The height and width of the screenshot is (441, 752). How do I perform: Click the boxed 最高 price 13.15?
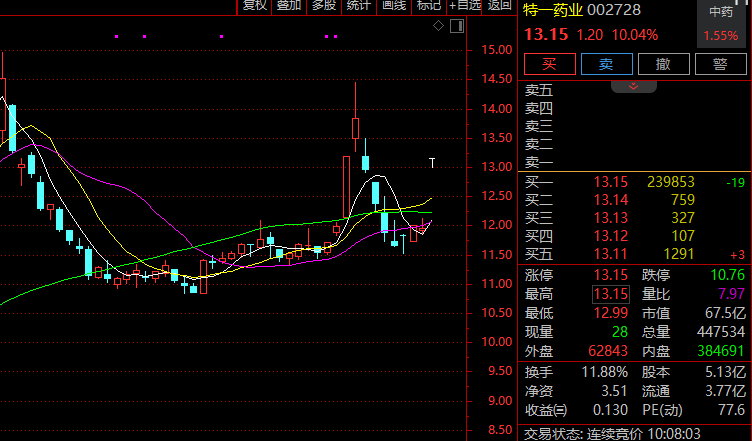pyautogui.click(x=610, y=294)
